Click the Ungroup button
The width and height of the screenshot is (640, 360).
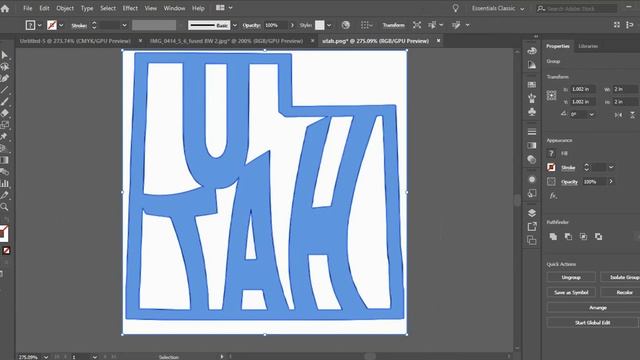pos(571,278)
